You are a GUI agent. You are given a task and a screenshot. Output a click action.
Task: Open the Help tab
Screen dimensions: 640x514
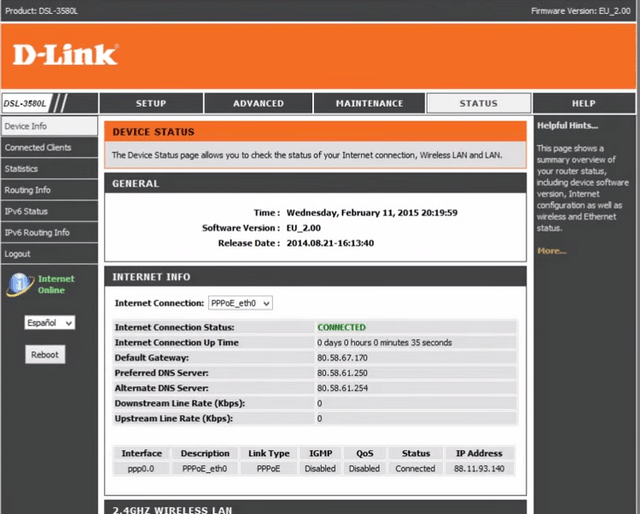pyautogui.click(x=584, y=103)
